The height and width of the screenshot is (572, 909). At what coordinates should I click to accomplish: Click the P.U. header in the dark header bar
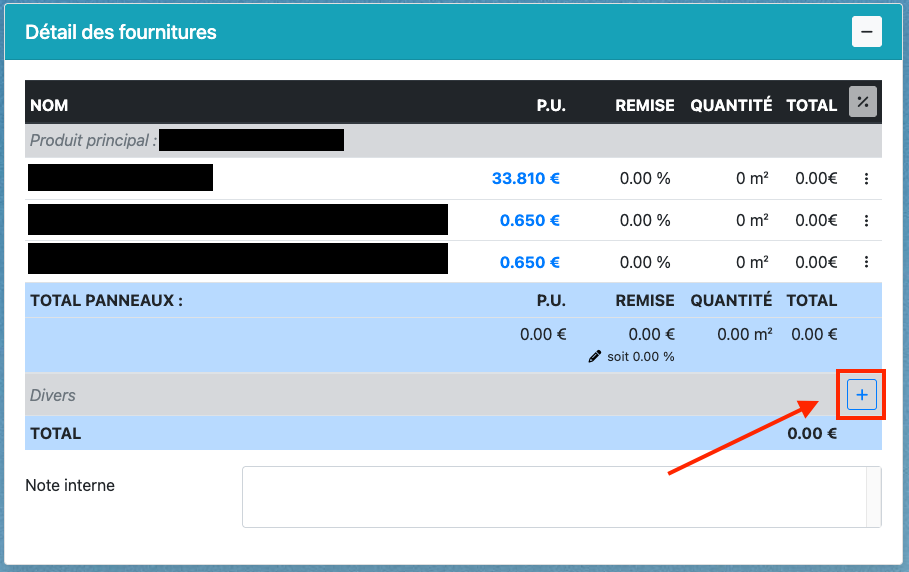coord(550,105)
